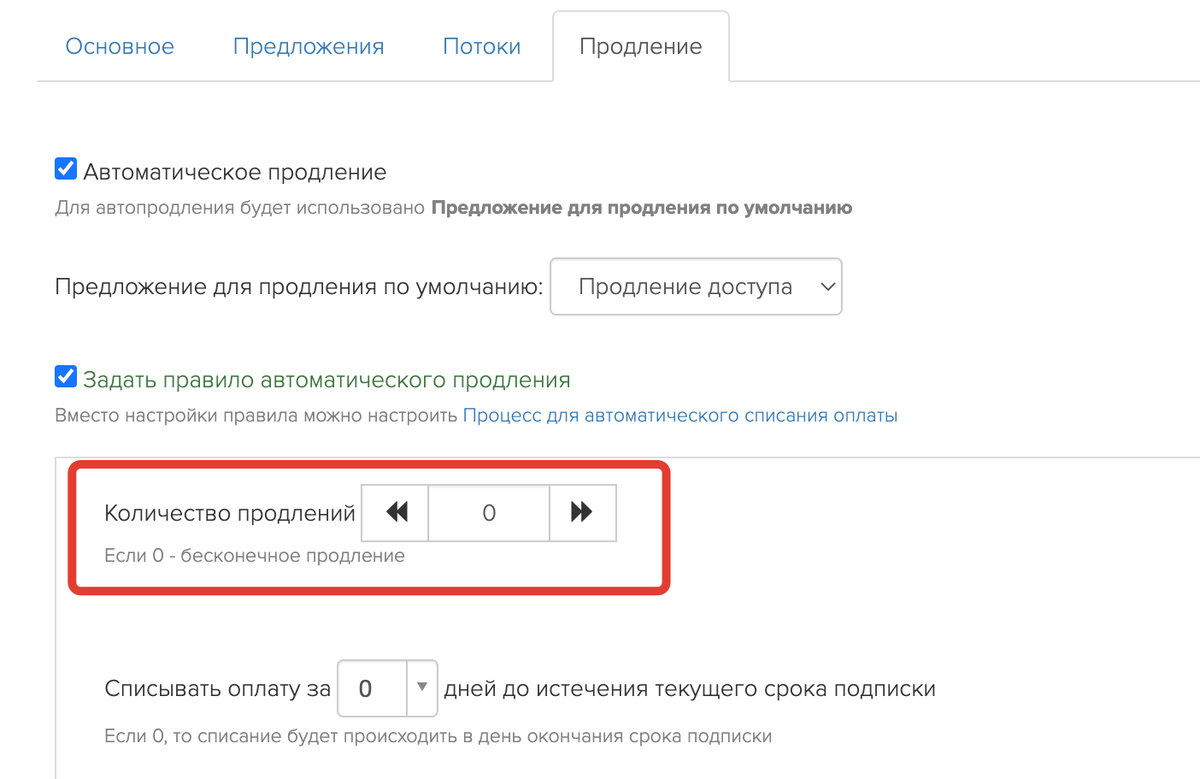This screenshot has width=1200, height=779.
Task: Click the Списывать оплату days value field
Action: click(x=372, y=688)
